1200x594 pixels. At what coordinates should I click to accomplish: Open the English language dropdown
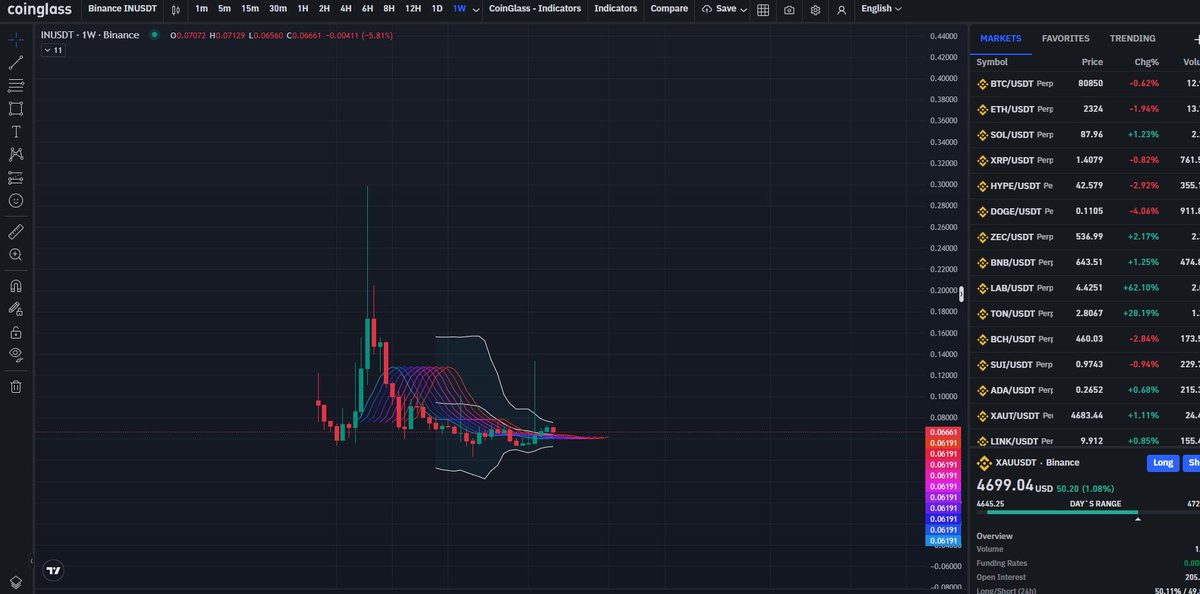[880, 9]
